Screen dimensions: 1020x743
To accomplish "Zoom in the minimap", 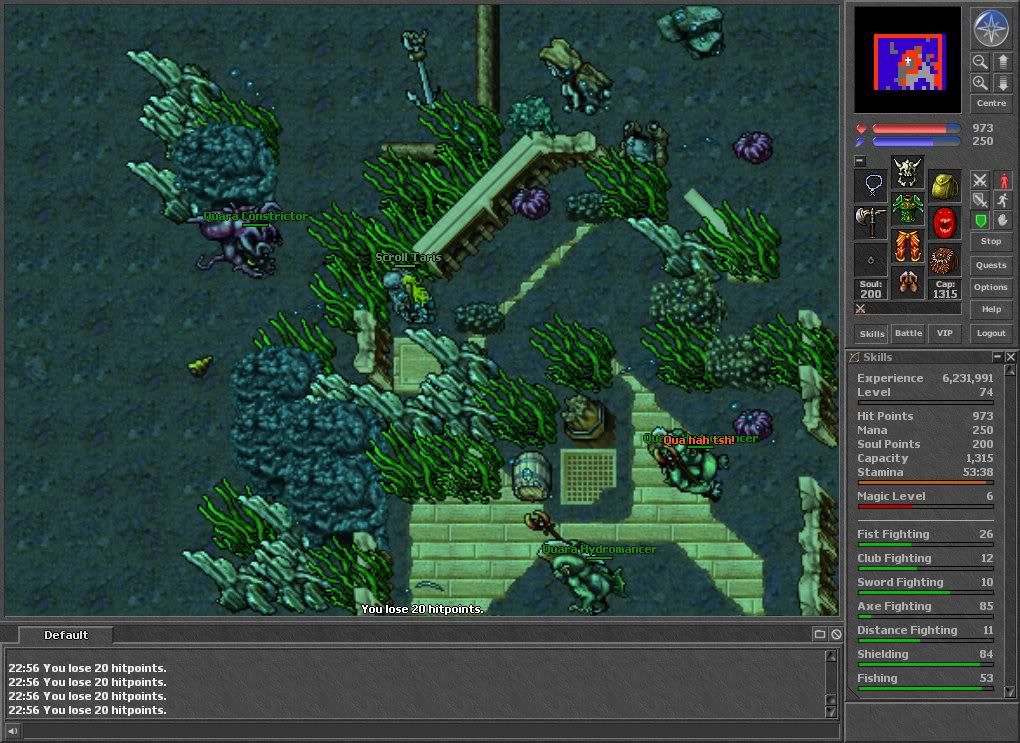I will 980,83.
